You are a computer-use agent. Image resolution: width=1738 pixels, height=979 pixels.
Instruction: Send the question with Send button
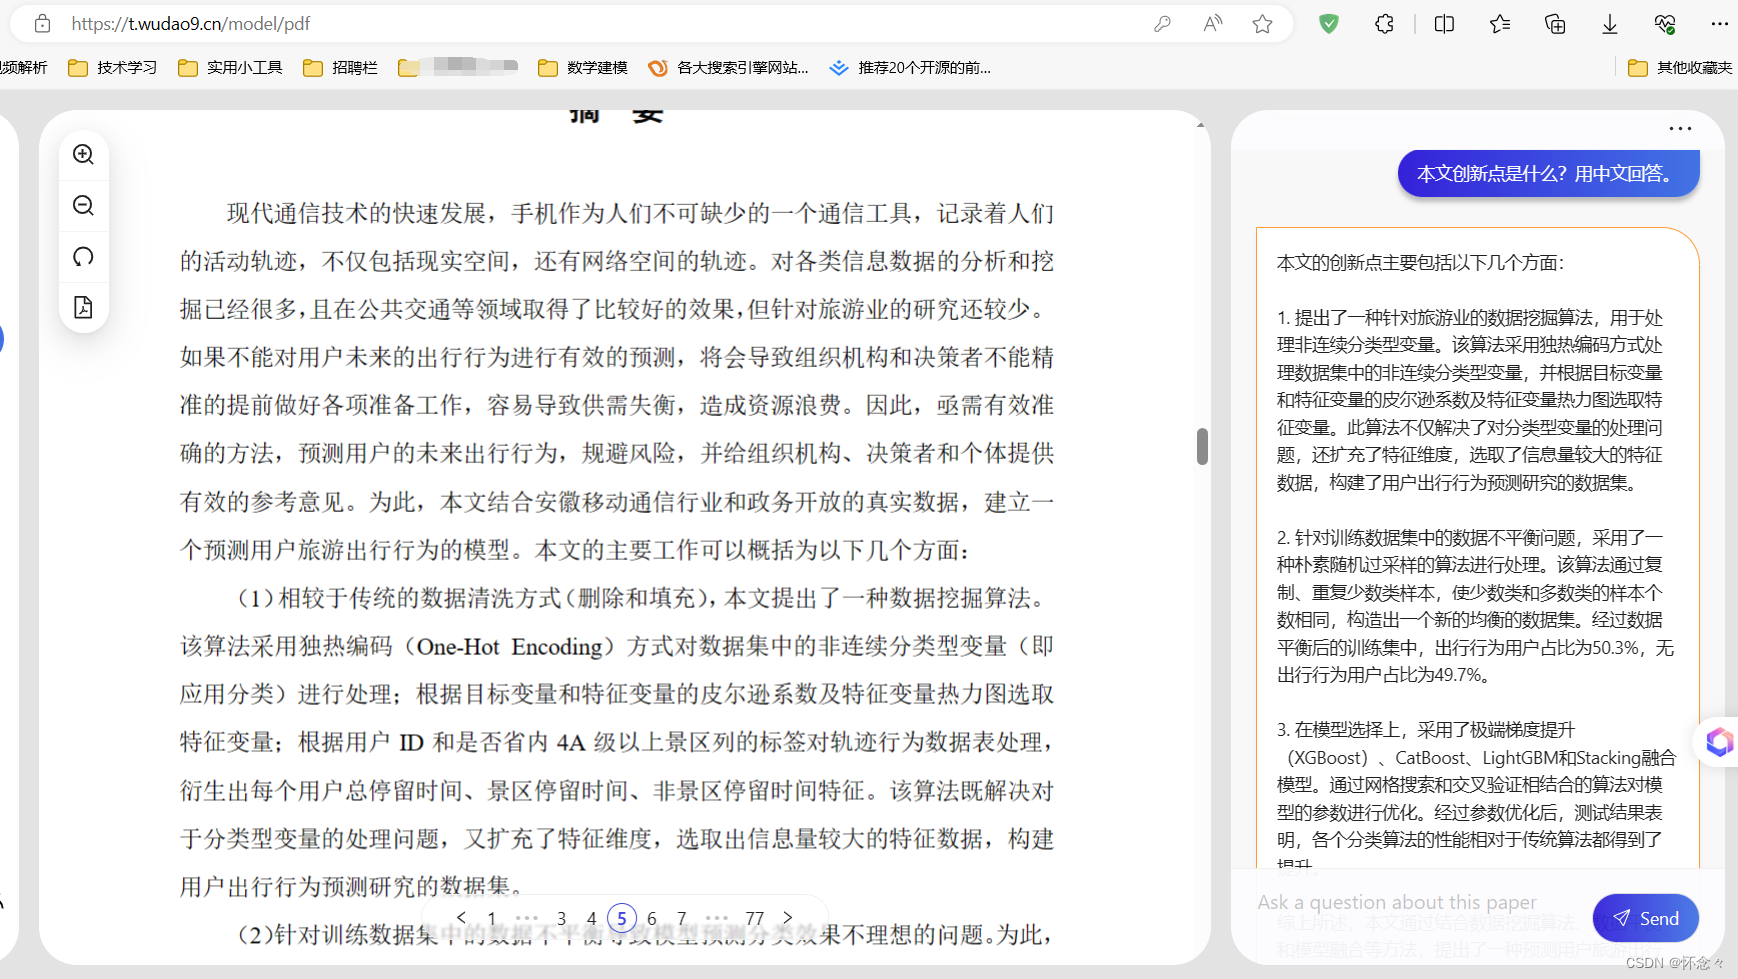pos(1646,918)
